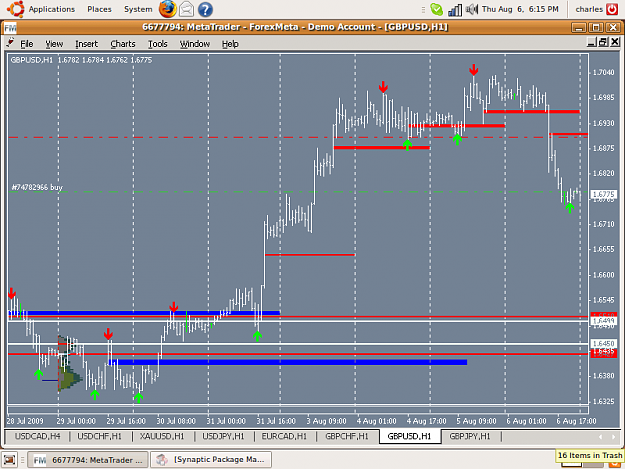Switch to Synaptic Package Manager taskbar button
Viewport: 625px width, 469px height.
point(211,460)
